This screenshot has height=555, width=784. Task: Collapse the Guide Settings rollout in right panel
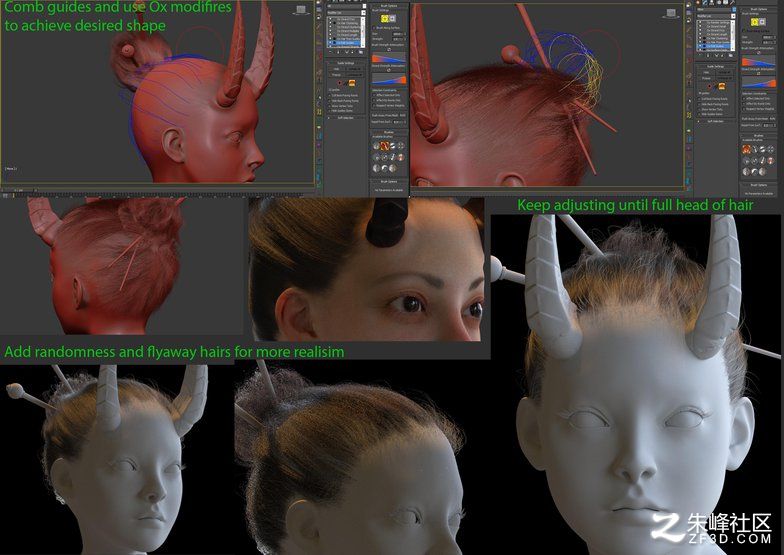pyautogui.click(x=716, y=66)
